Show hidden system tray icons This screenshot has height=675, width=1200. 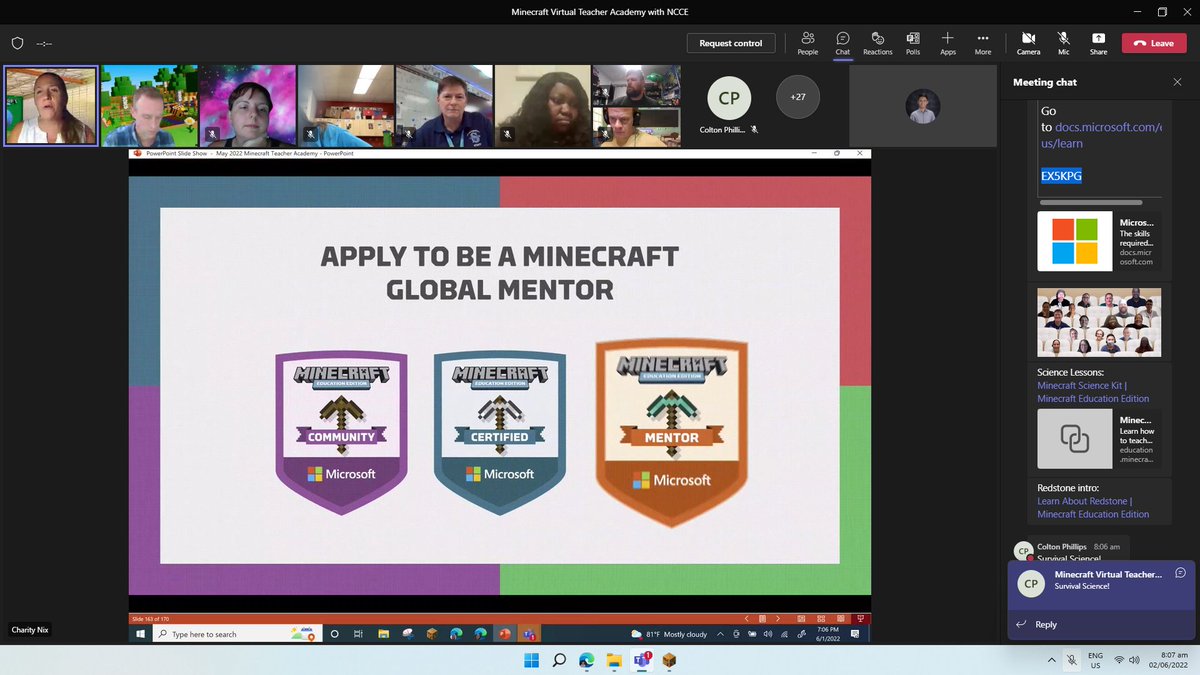[1050, 660]
